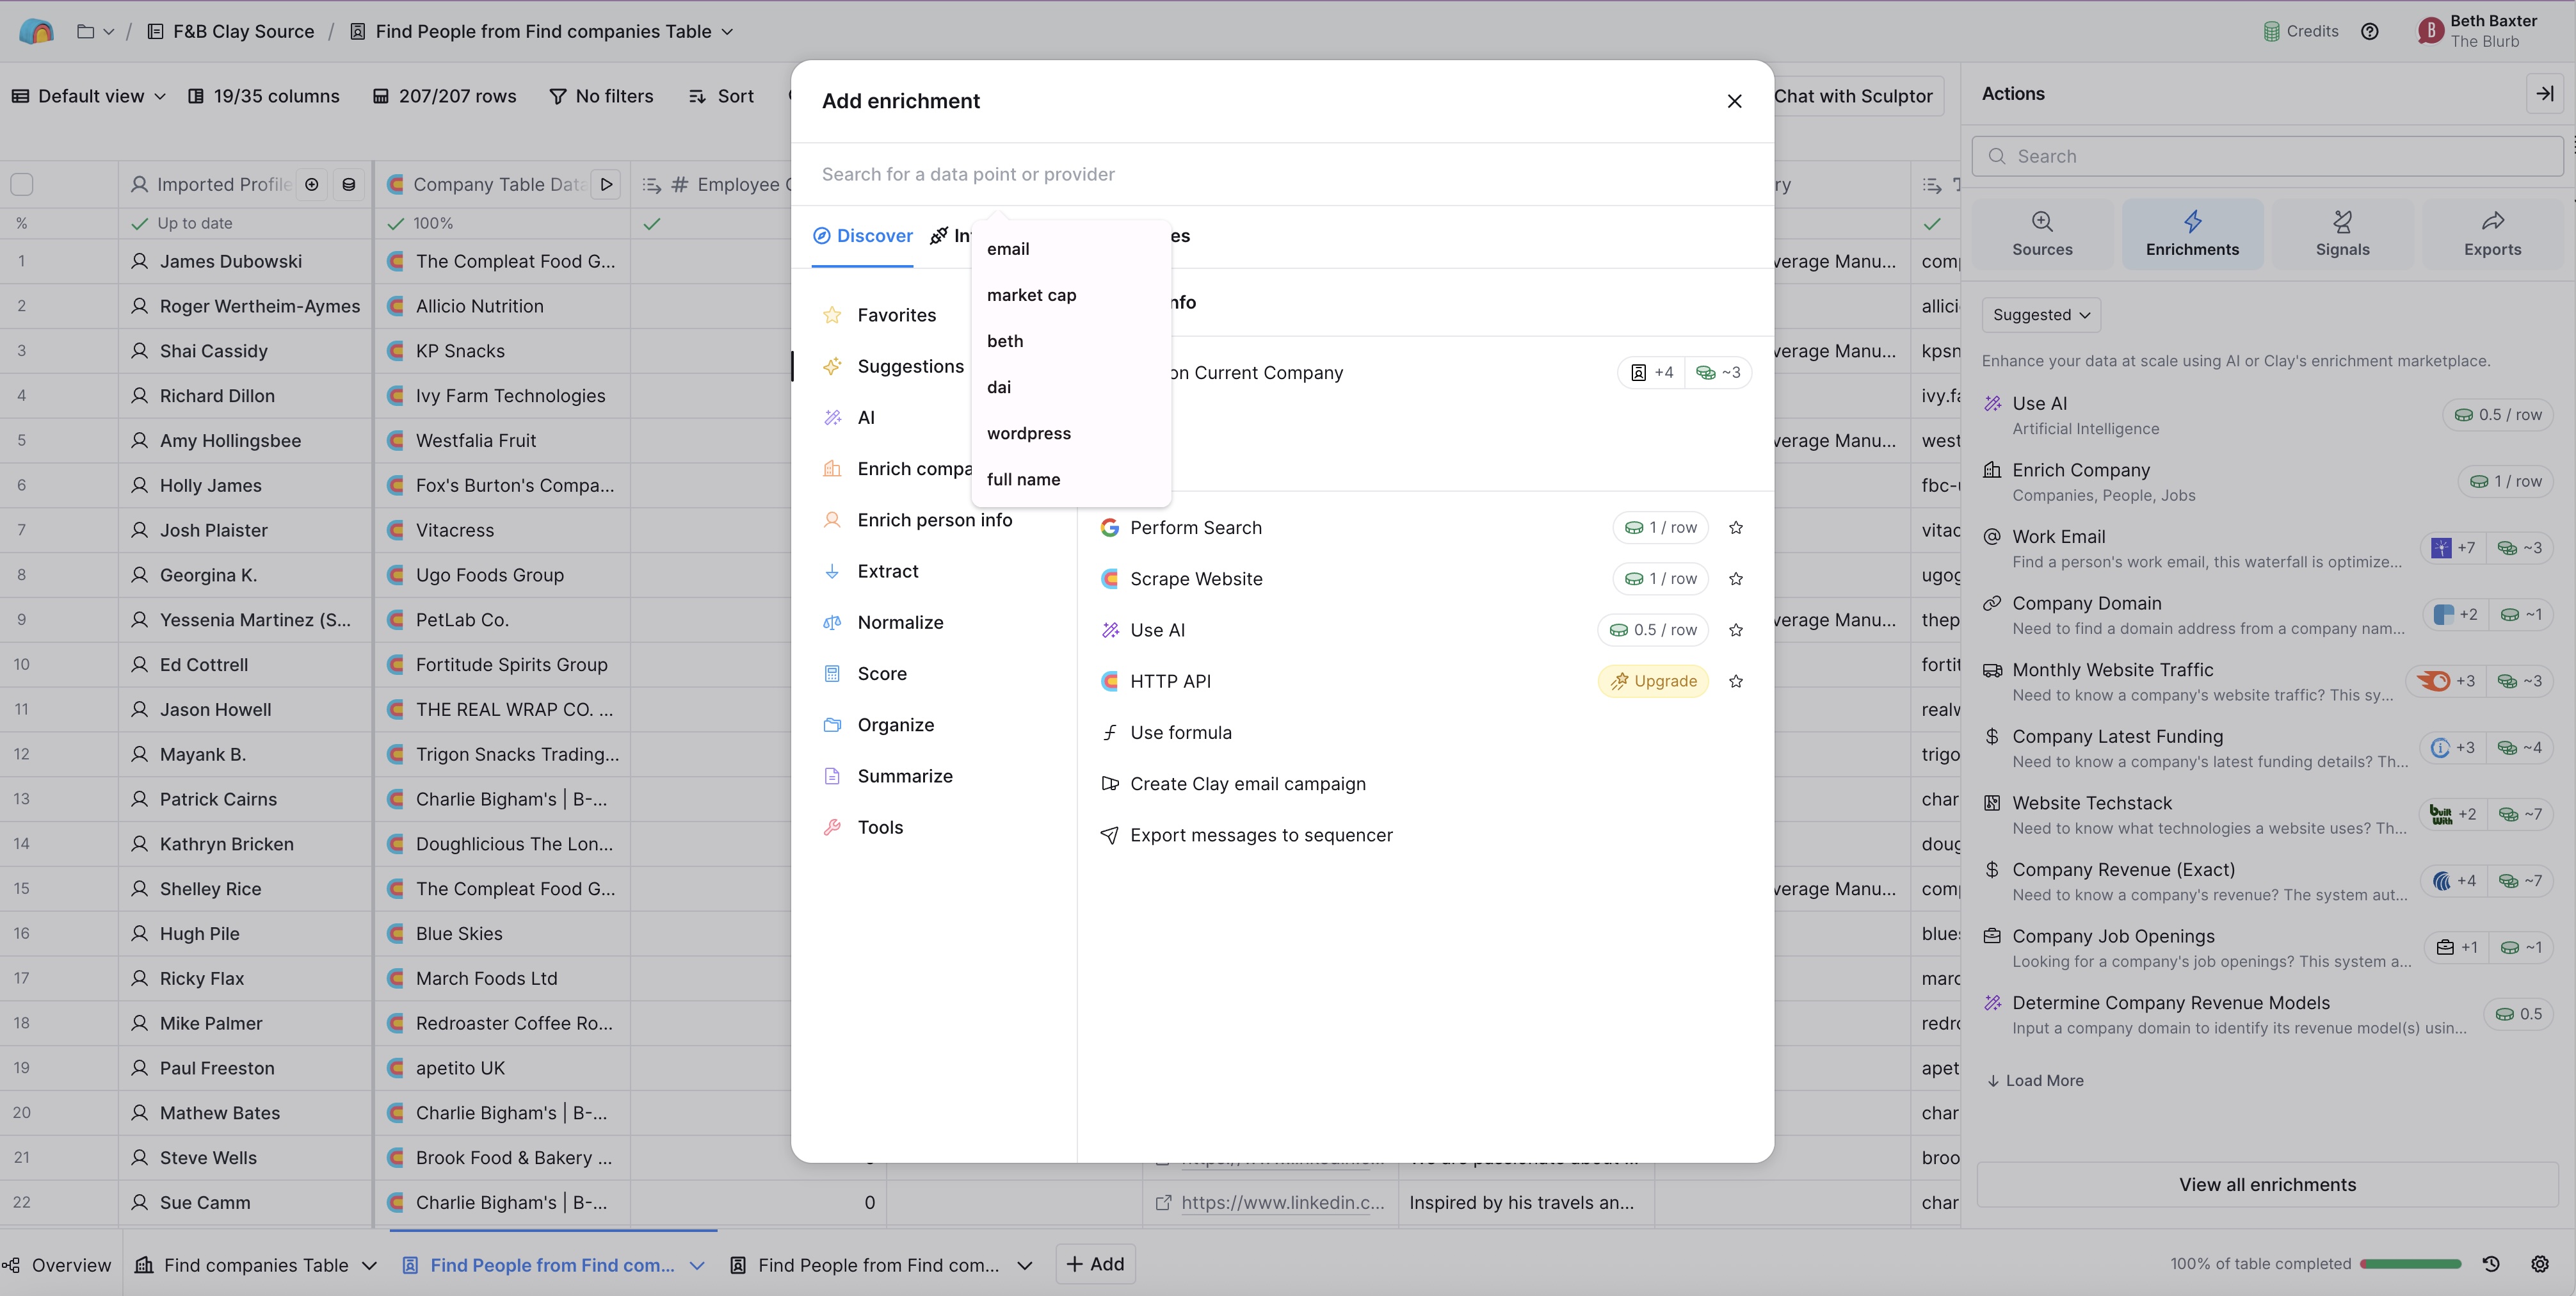The image size is (2576, 1296).
Task: Choose market cap from suggestion list
Action: 1031,295
